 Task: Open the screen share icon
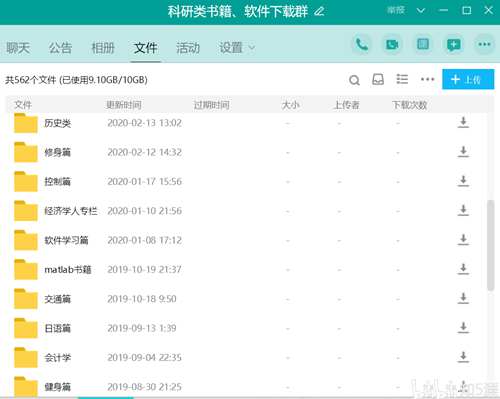point(423,44)
